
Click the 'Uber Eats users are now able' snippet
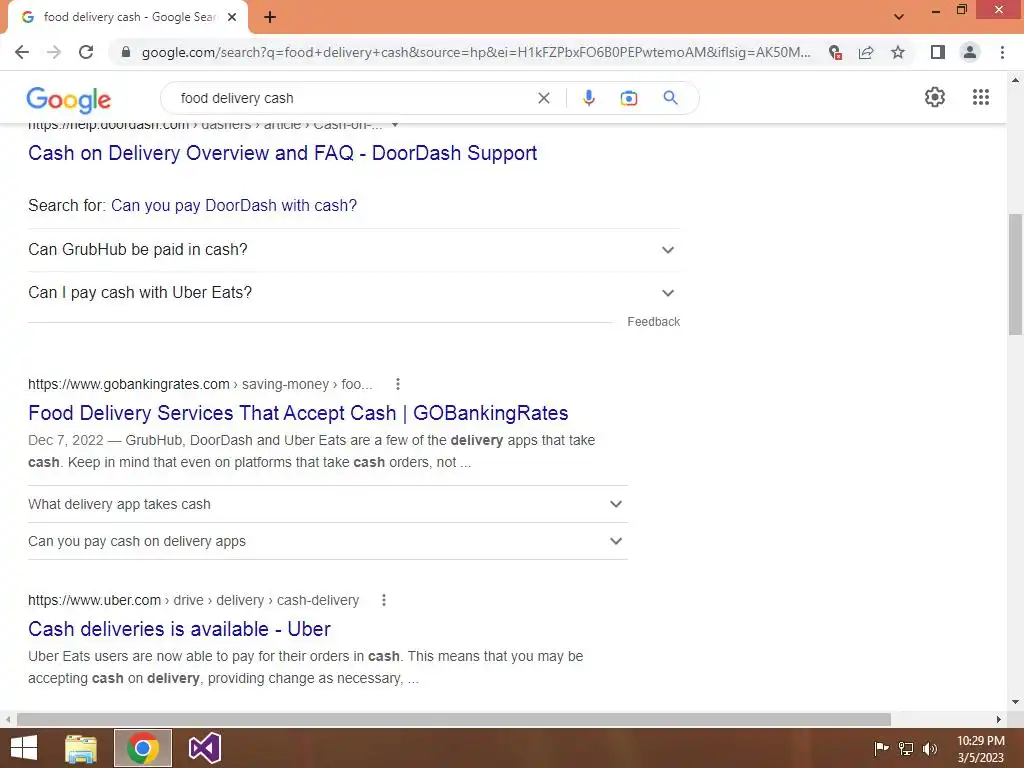point(306,667)
